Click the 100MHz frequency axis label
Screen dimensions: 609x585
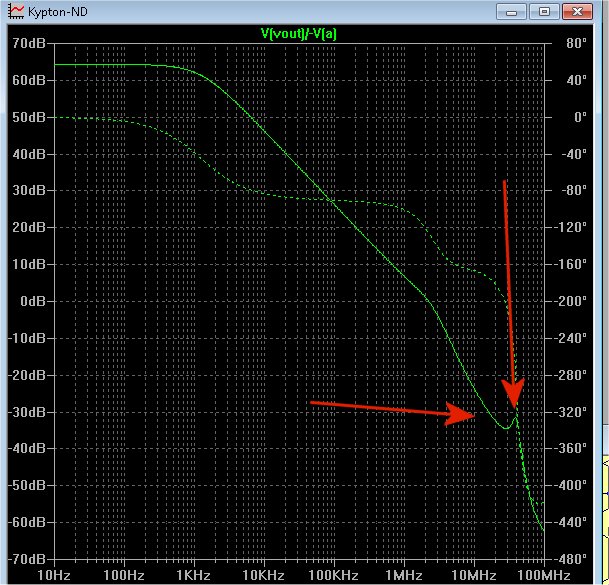click(x=544, y=575)
